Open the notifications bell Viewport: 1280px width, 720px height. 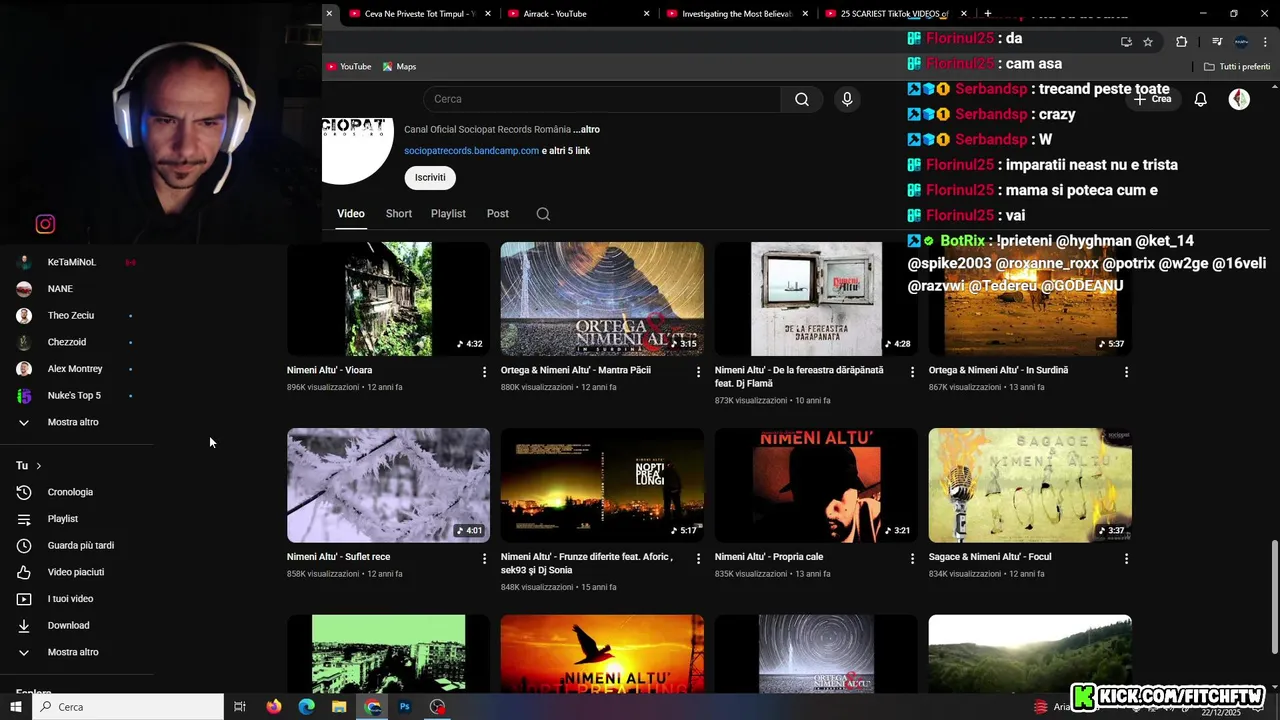[x=1201, y=99]
